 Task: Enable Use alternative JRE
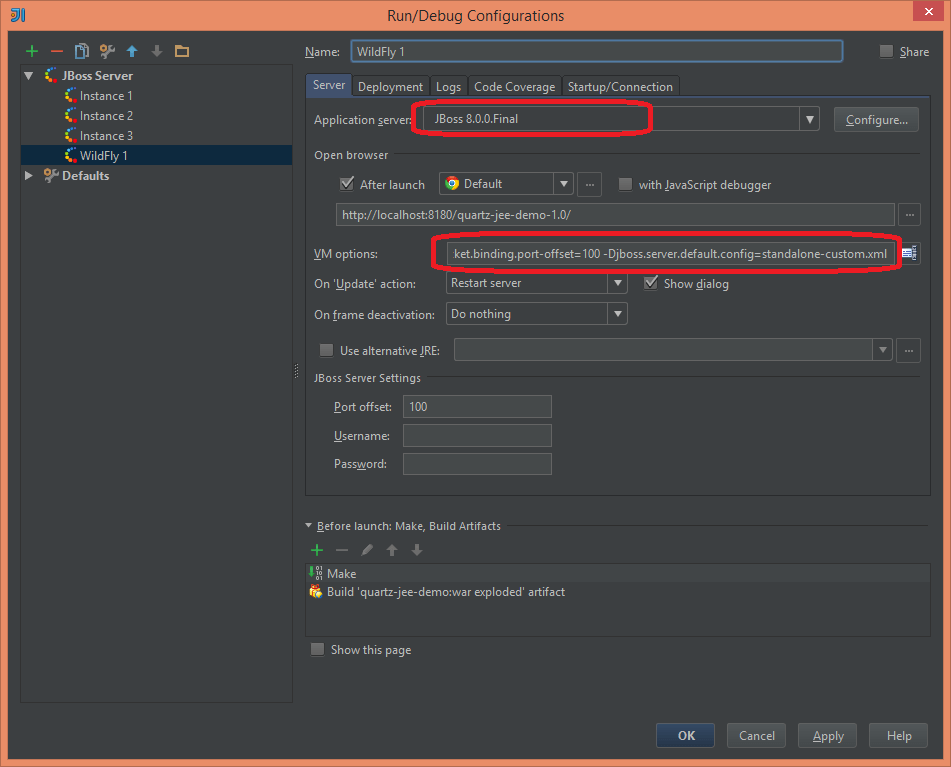click(x=326, y=350)
